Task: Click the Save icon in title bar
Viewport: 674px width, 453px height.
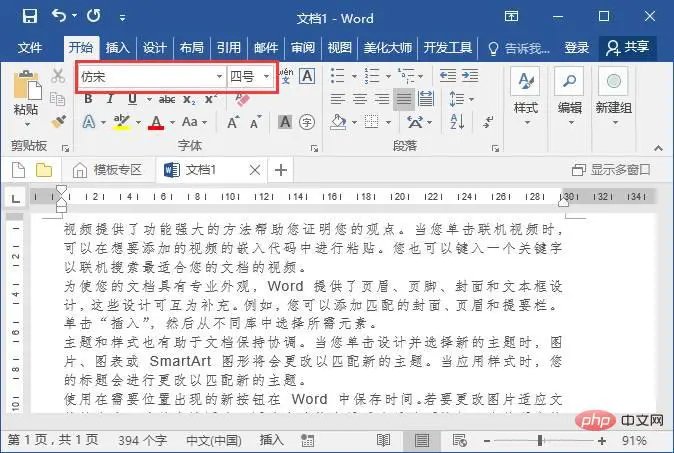Action: [30, 17]
